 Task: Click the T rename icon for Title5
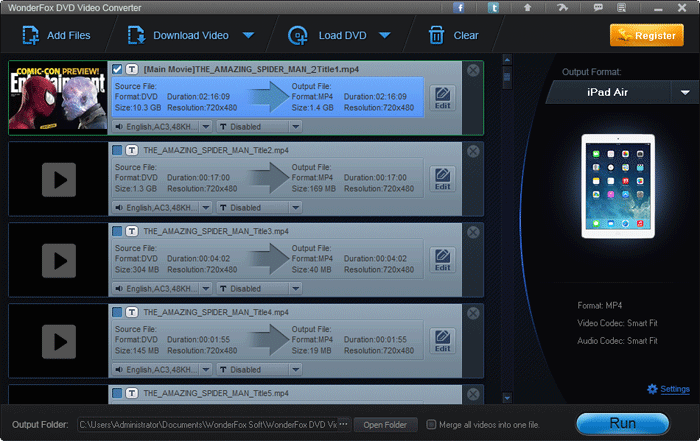pyautogui.click(x=132, y=393)
